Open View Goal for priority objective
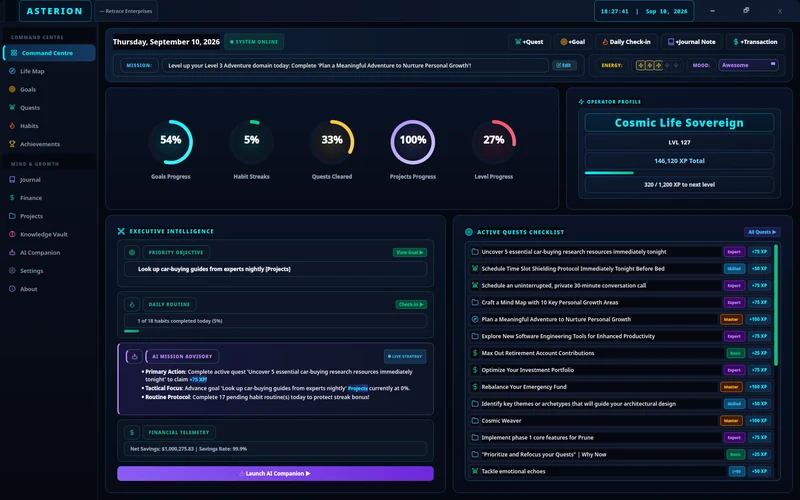The image size is (800, 500). pyautogui.click(x=410, y=252)
